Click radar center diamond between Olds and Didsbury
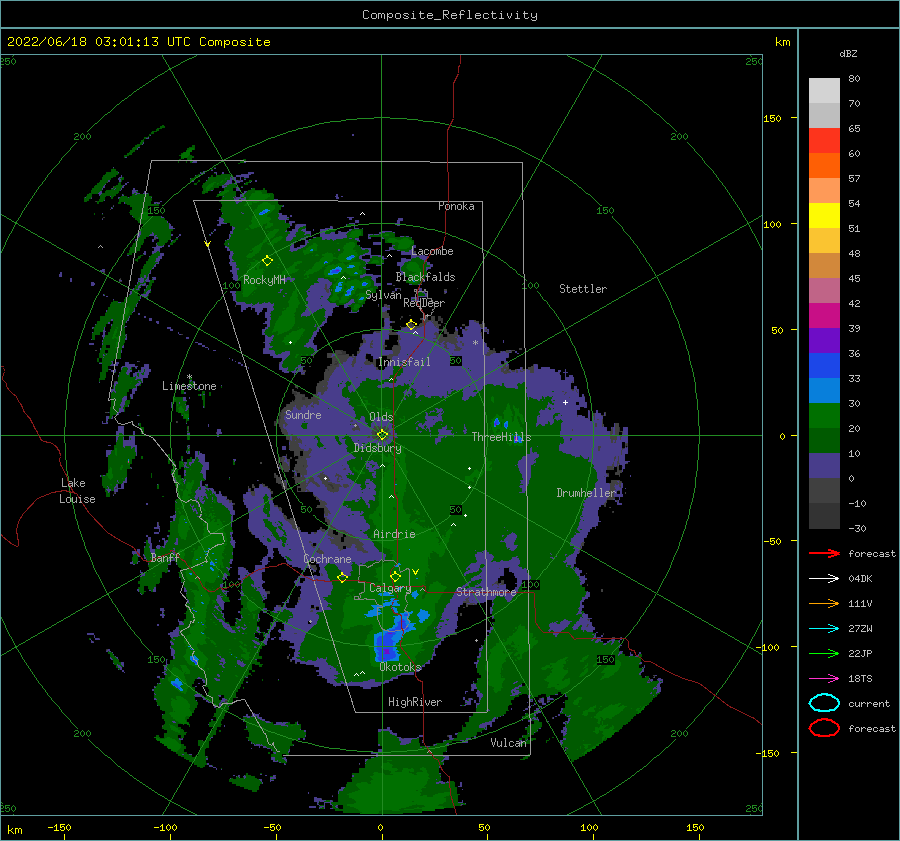Viewport: 900px width, 841px height. coord(382,435)
